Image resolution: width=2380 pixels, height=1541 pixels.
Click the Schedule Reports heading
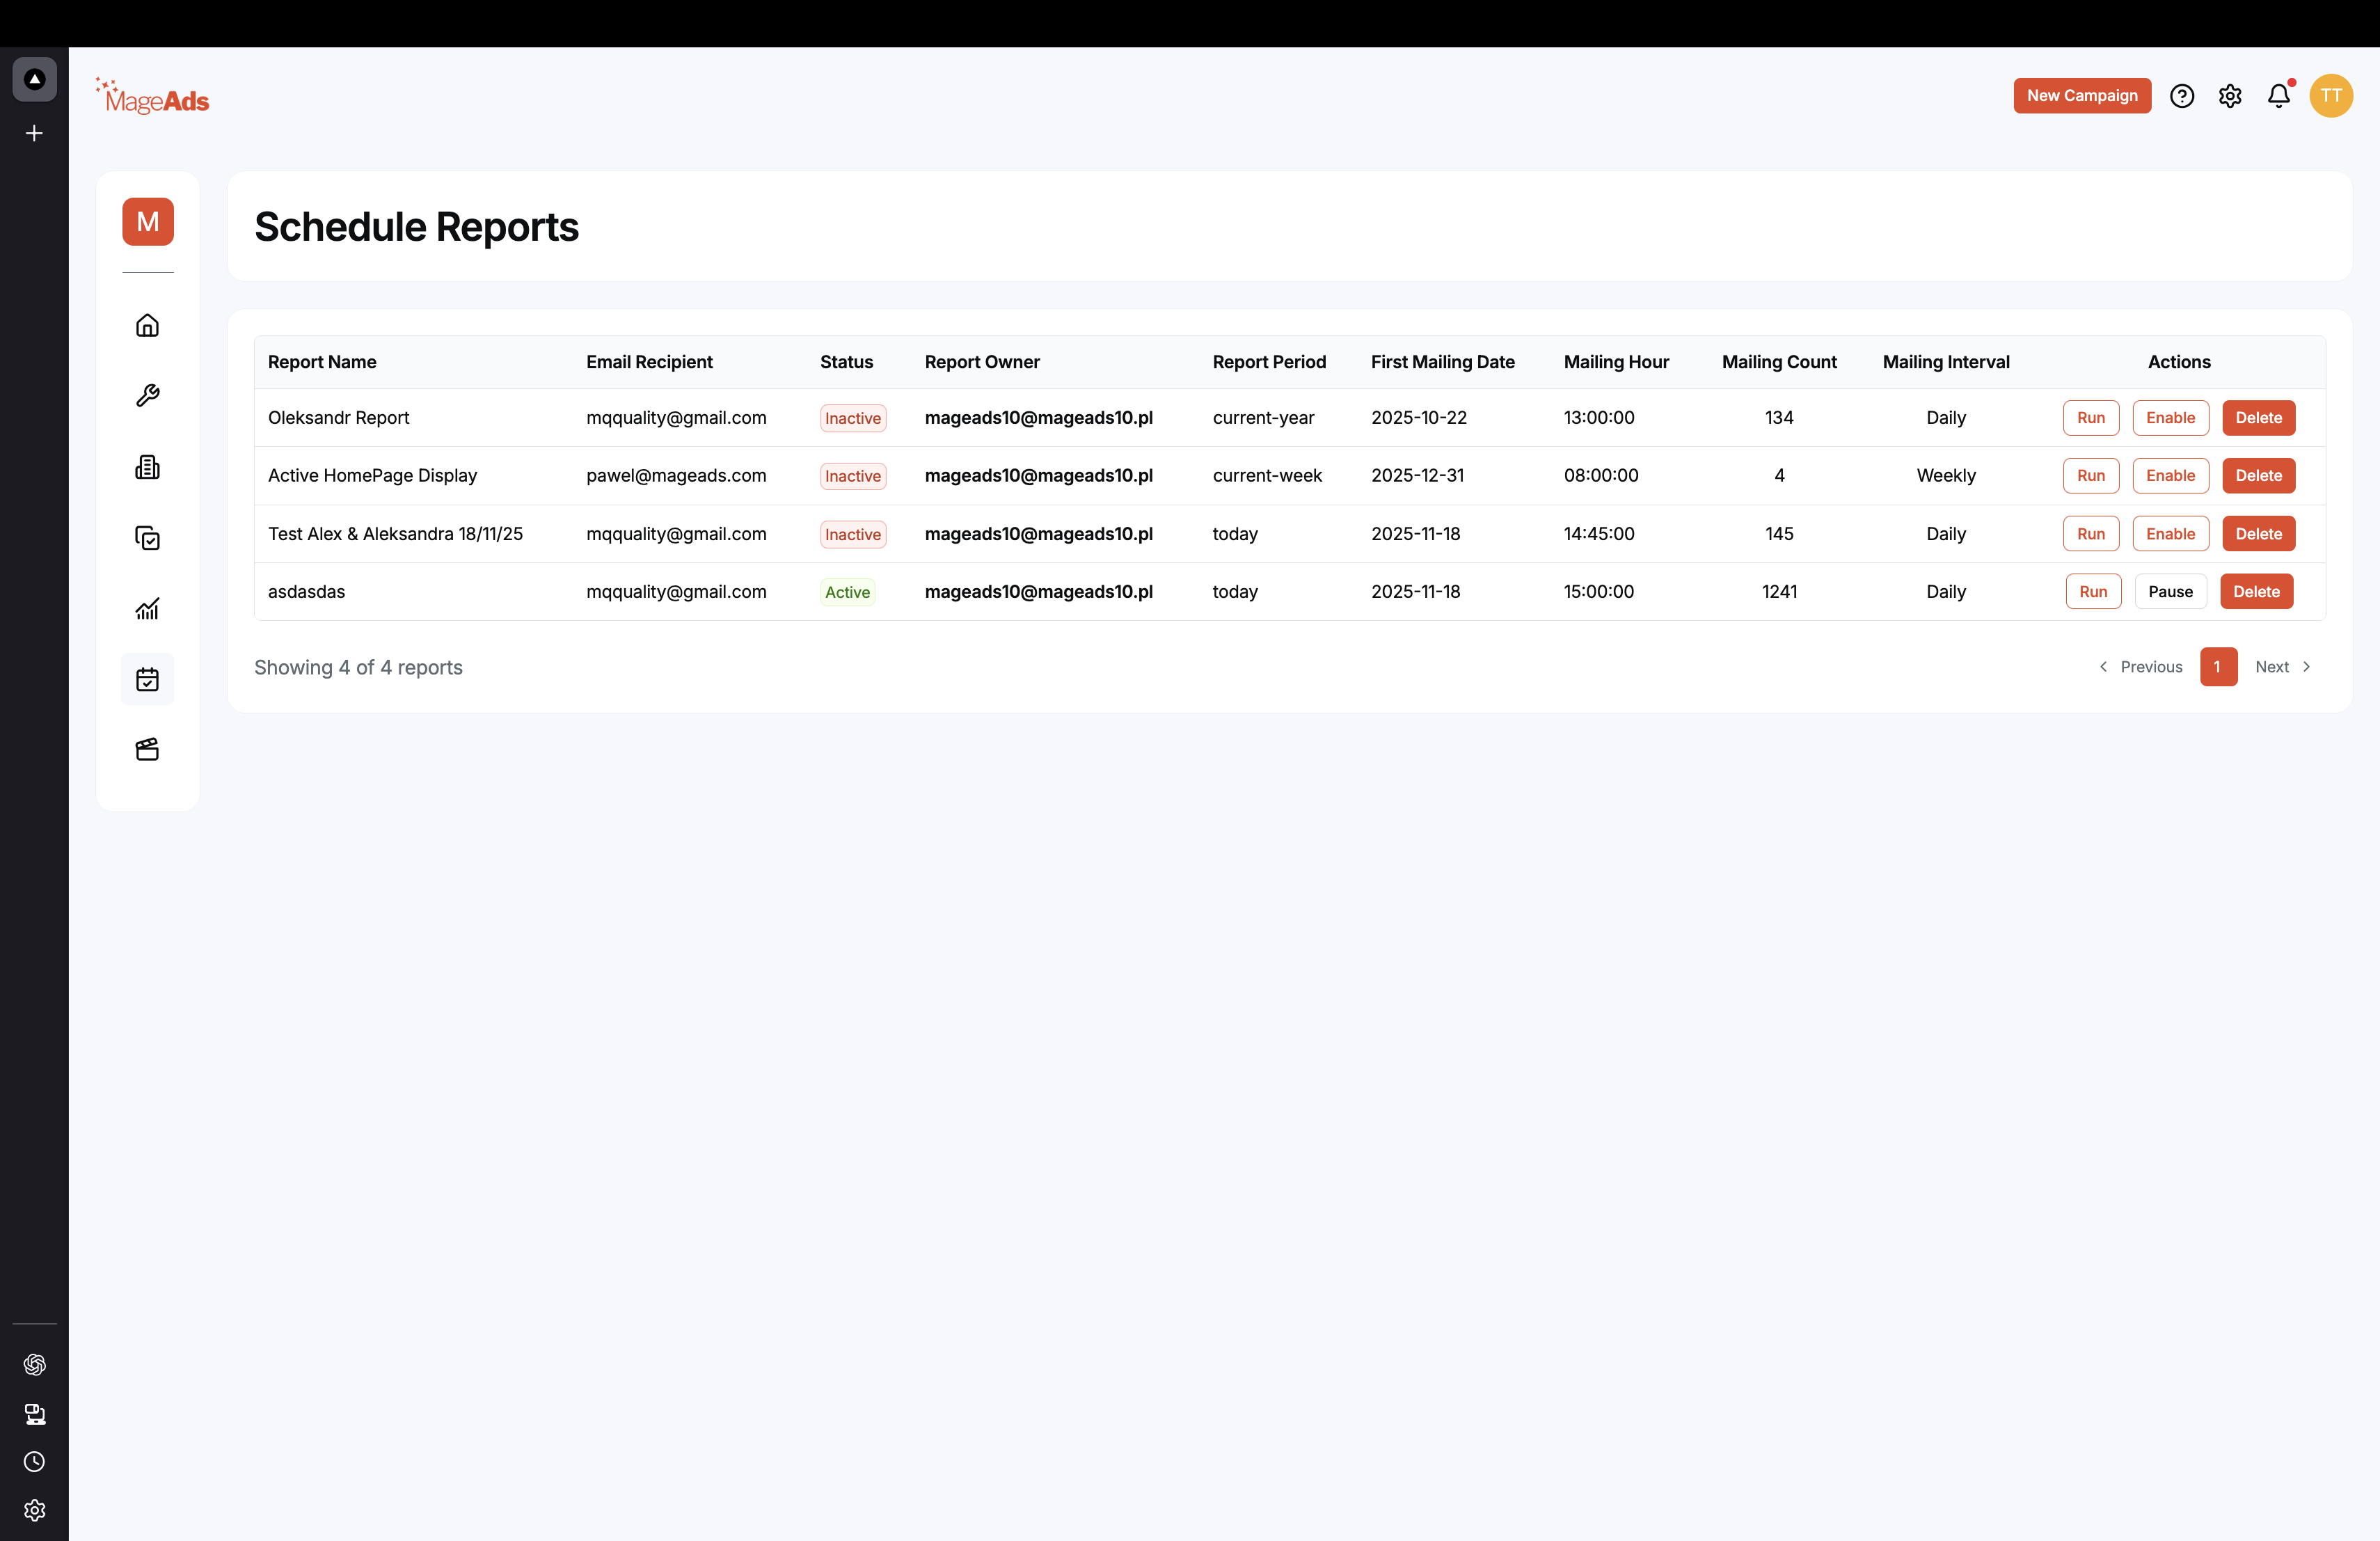[x=416, y=227]
